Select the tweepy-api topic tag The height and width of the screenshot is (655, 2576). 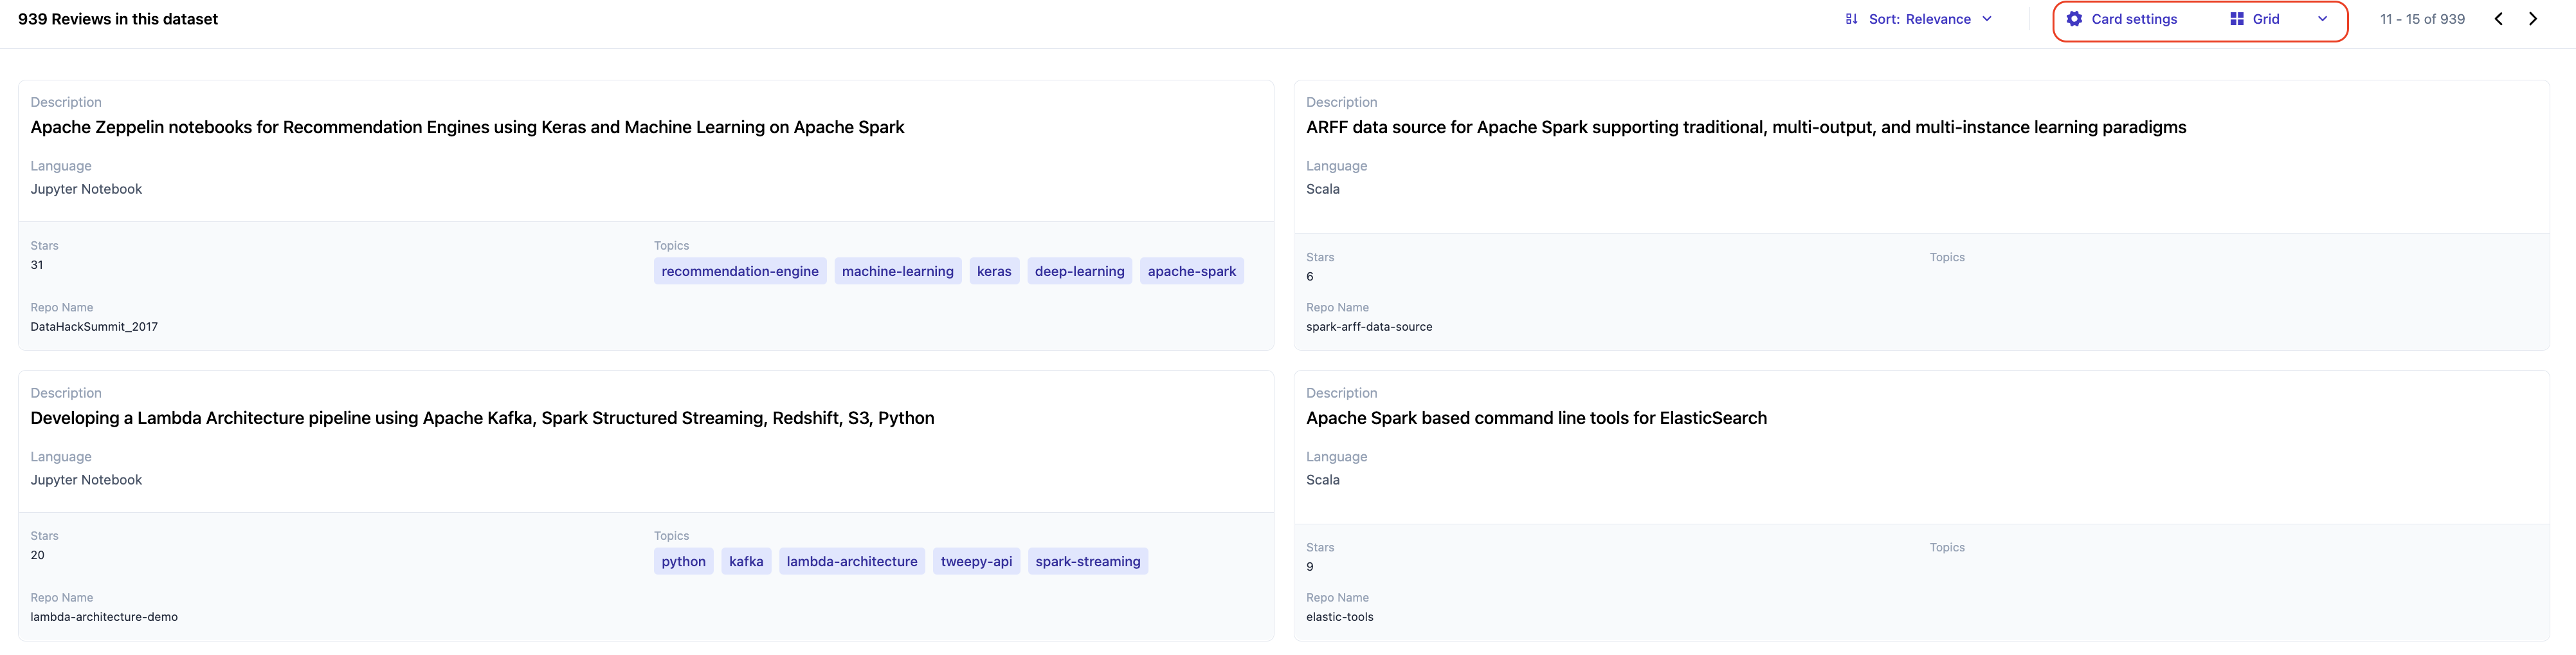(976, 562)
